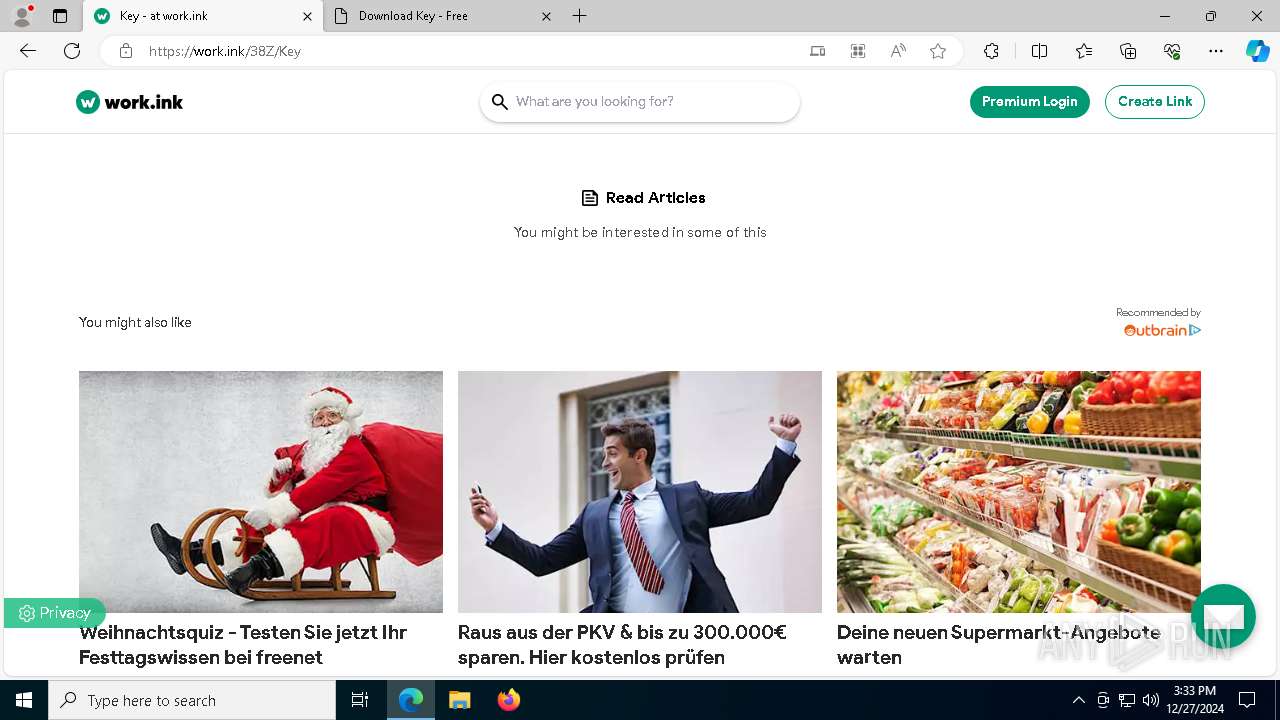
Task: Open the cheering businessman article image
Action: [640, 492]
